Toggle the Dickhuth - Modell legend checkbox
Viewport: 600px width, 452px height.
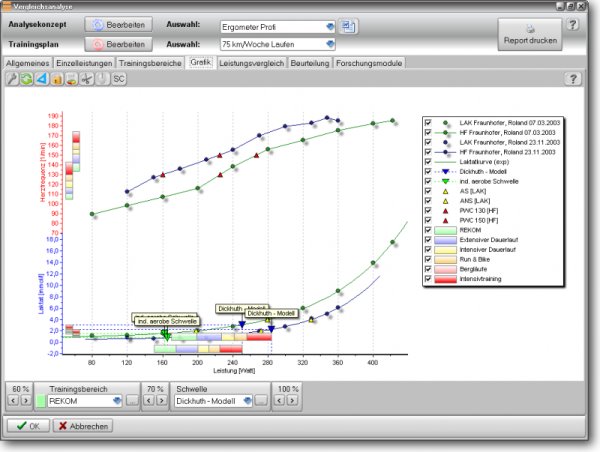click(x=428, y=171)
